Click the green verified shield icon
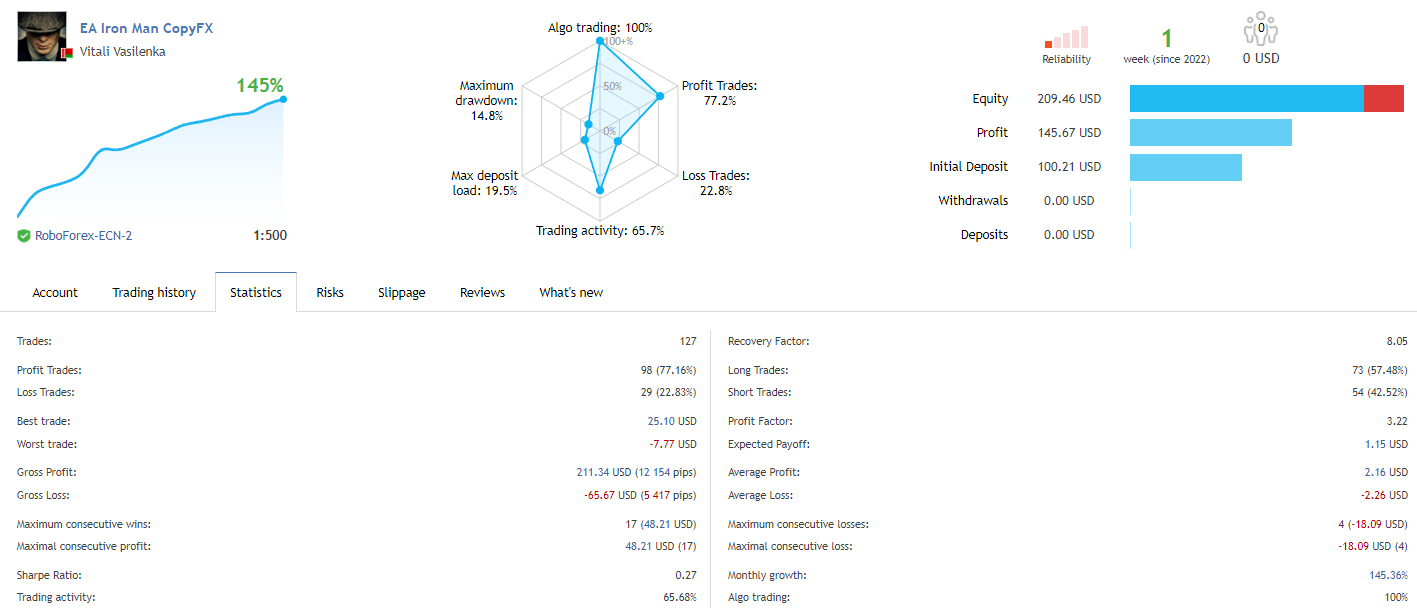This screenshot has height=608, width=1417. pyautogui.click(x=24, y=236)
